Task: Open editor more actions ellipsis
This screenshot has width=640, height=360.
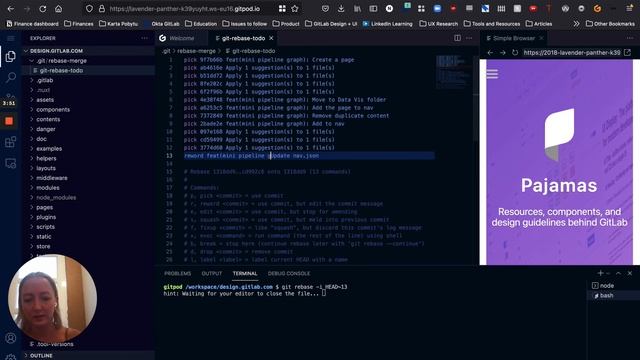Action: point(469,38)
